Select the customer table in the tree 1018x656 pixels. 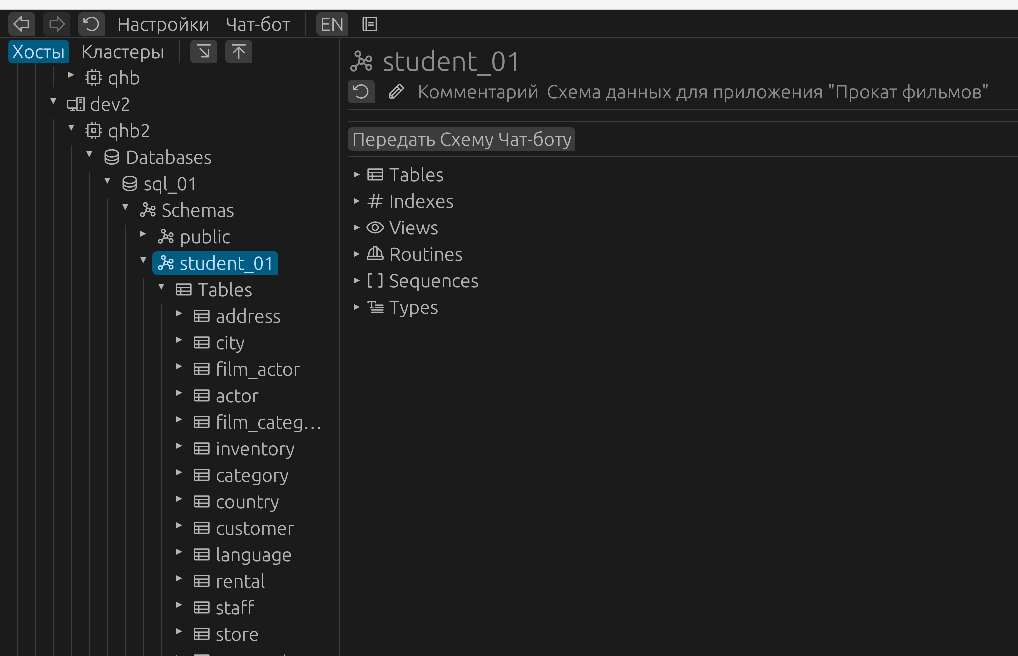pyautogui.click(x=254, y=529)
